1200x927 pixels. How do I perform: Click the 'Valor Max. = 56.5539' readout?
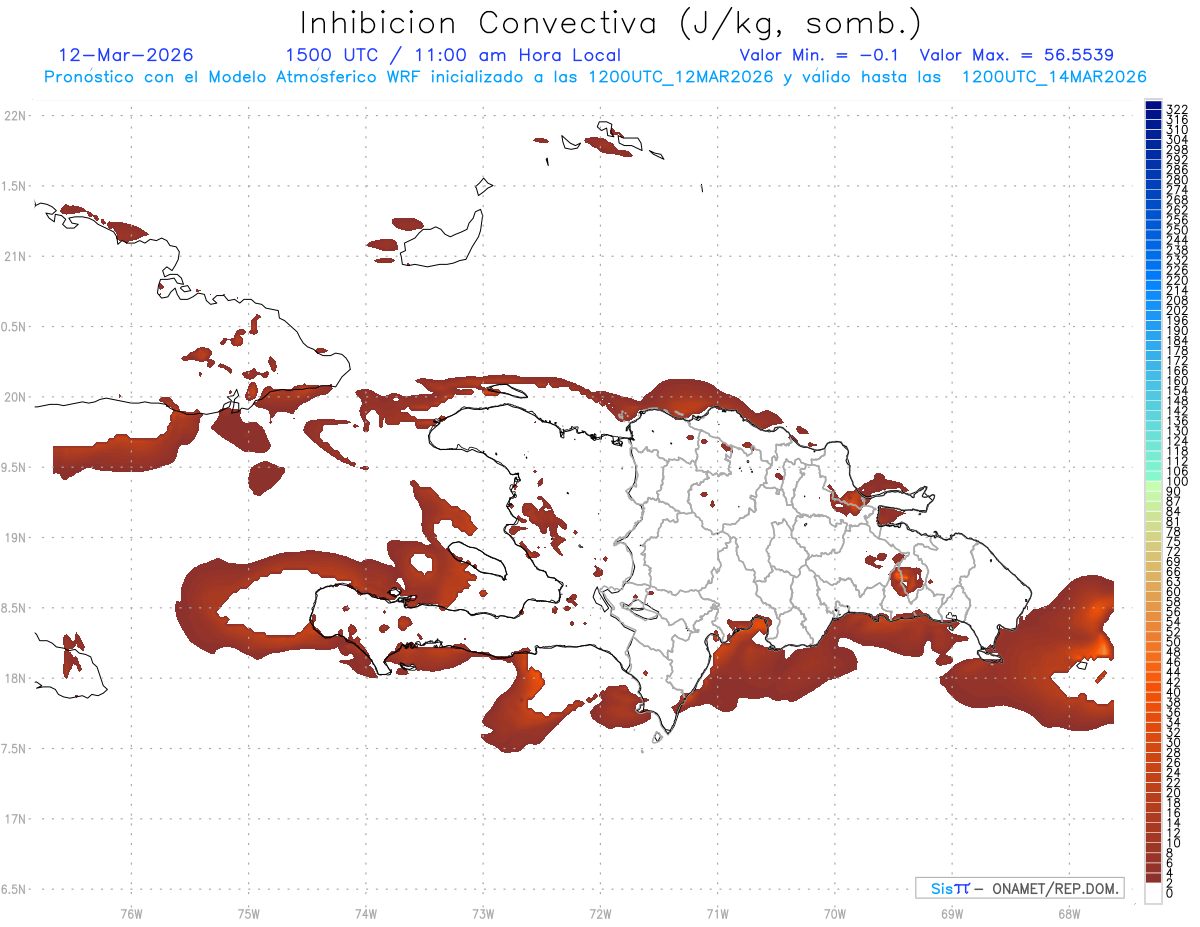[x=1016, y=55]
